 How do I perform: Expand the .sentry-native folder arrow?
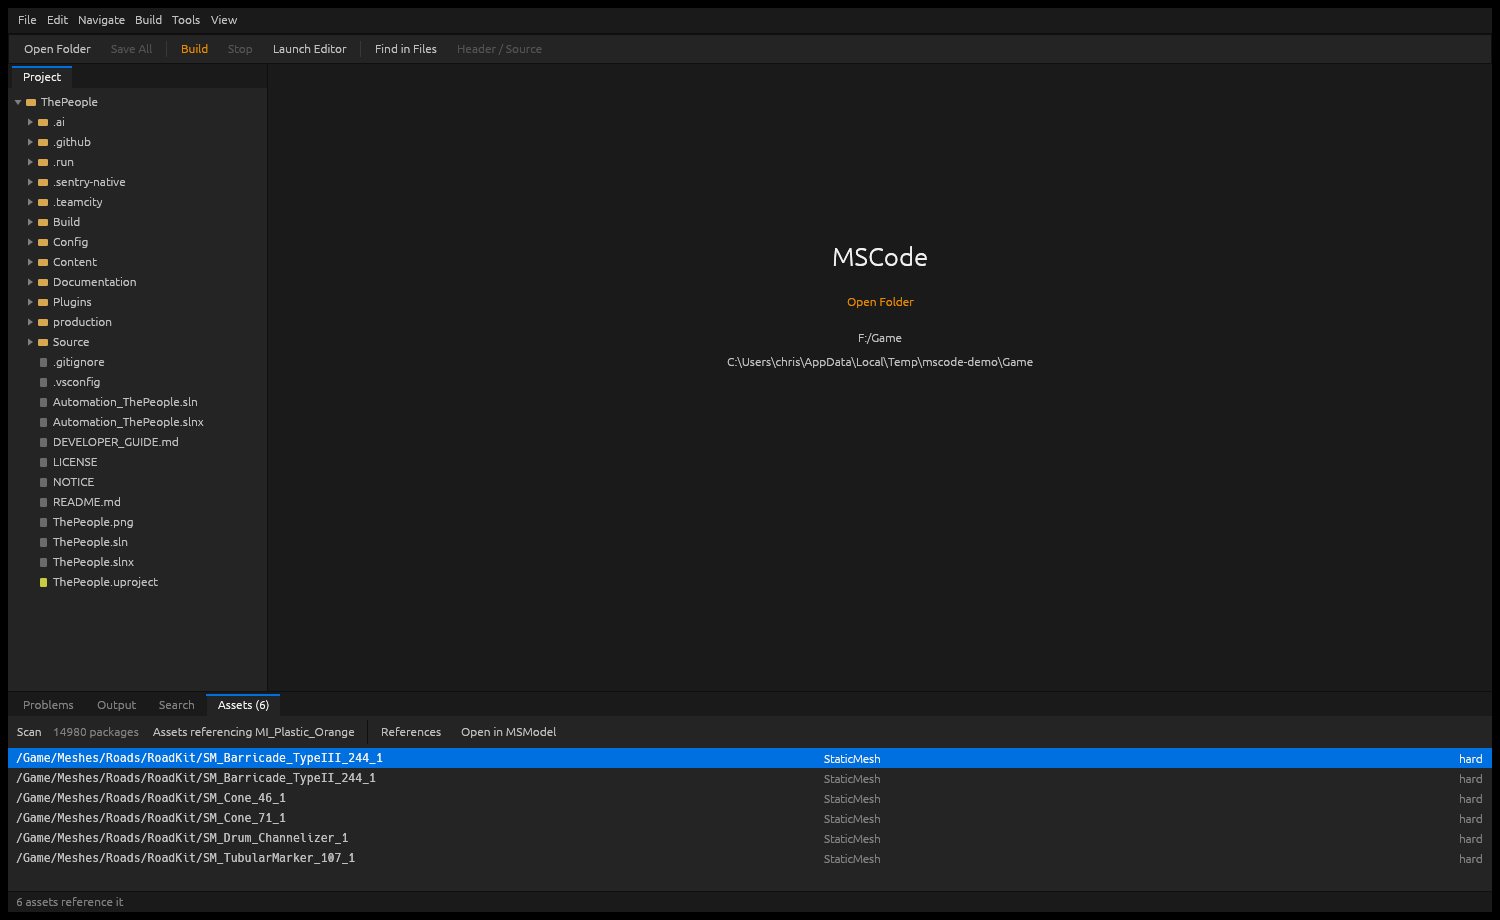[x=30, y=182]
